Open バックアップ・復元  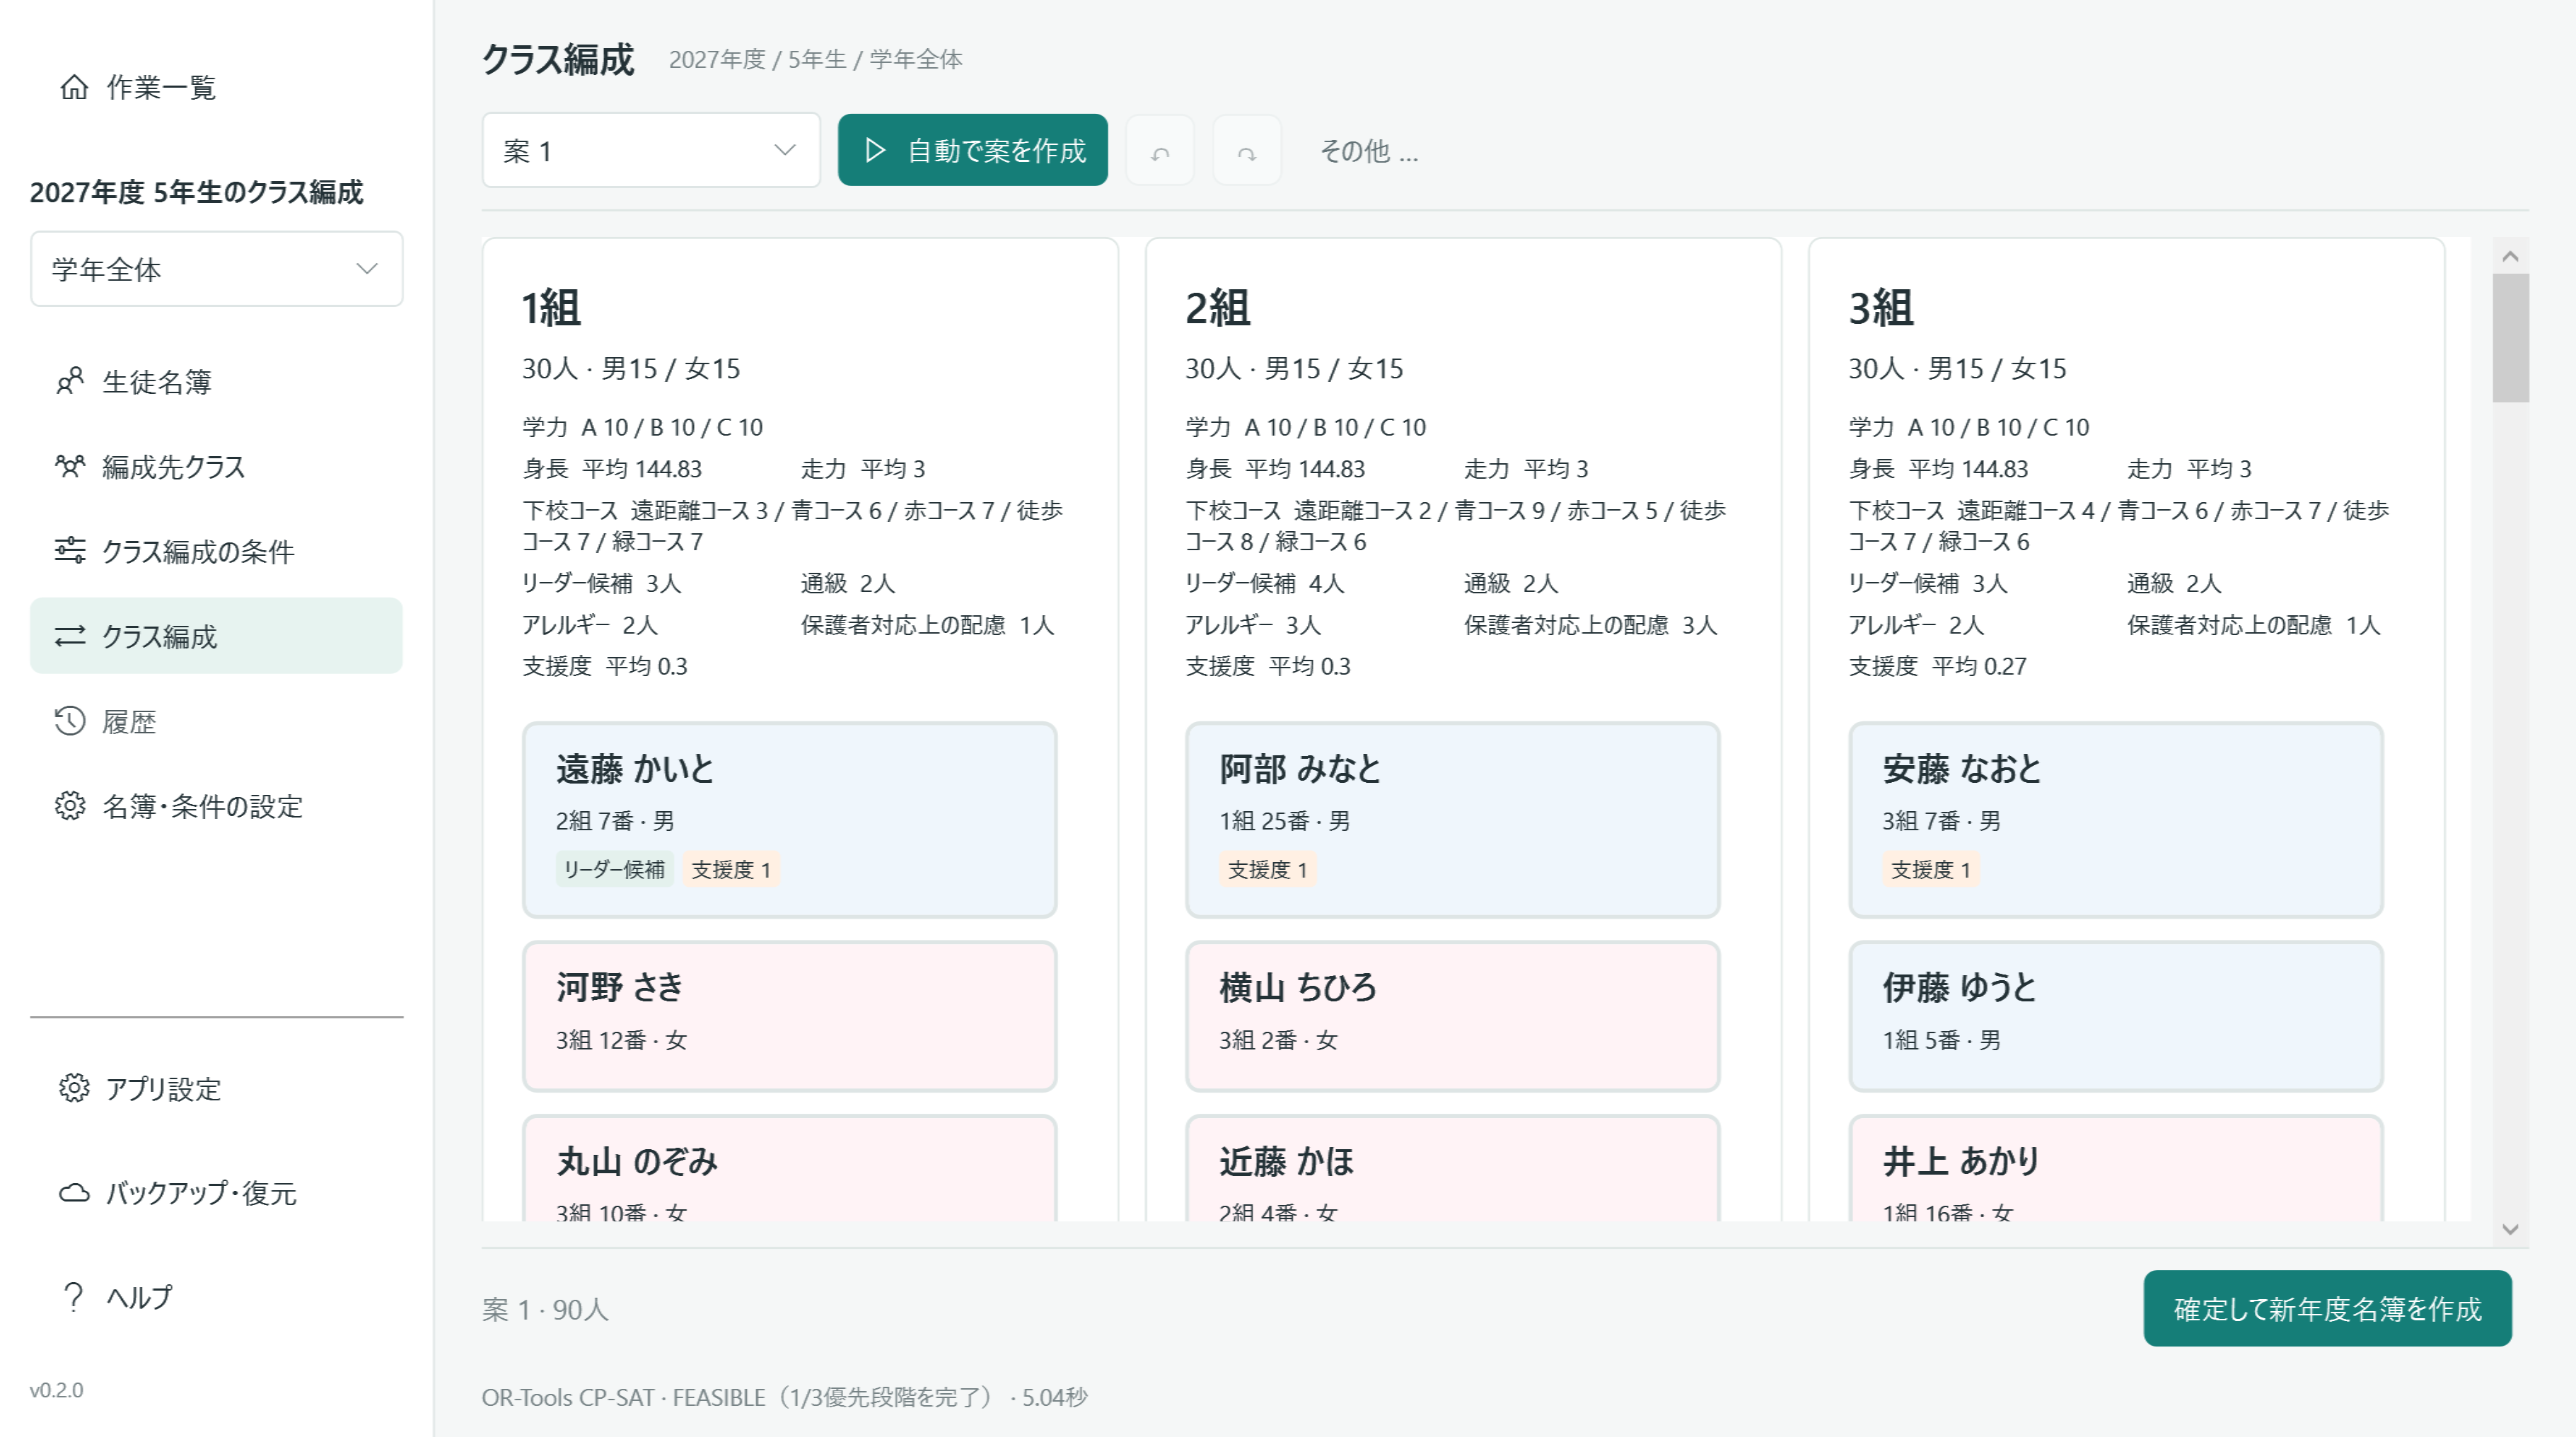click(x=217, y=1192)
